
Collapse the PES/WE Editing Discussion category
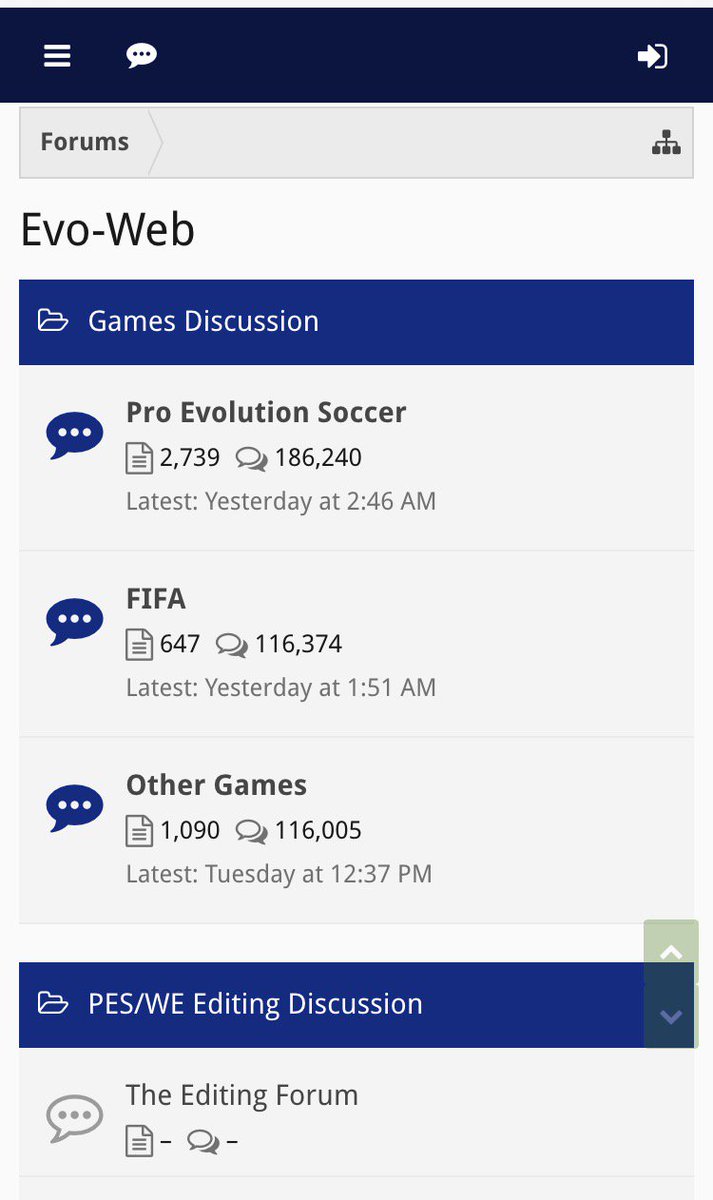(x=53, y=1004)
